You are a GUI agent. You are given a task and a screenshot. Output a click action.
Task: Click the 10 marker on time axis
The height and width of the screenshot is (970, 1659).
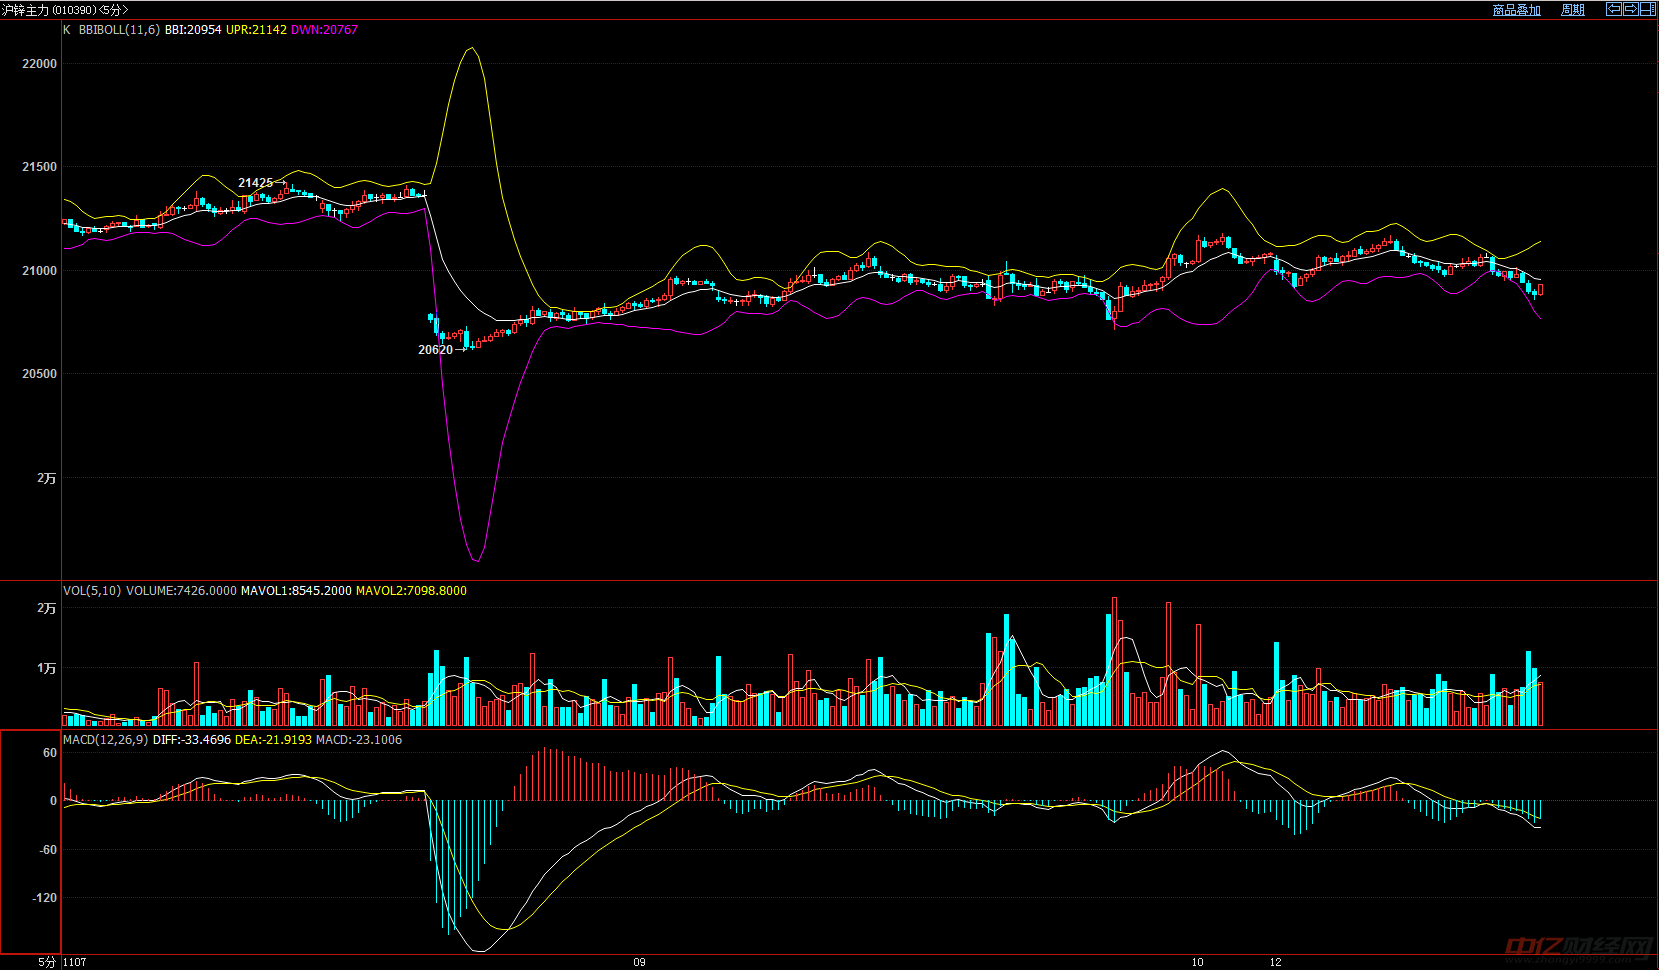tap(1197, 962)
